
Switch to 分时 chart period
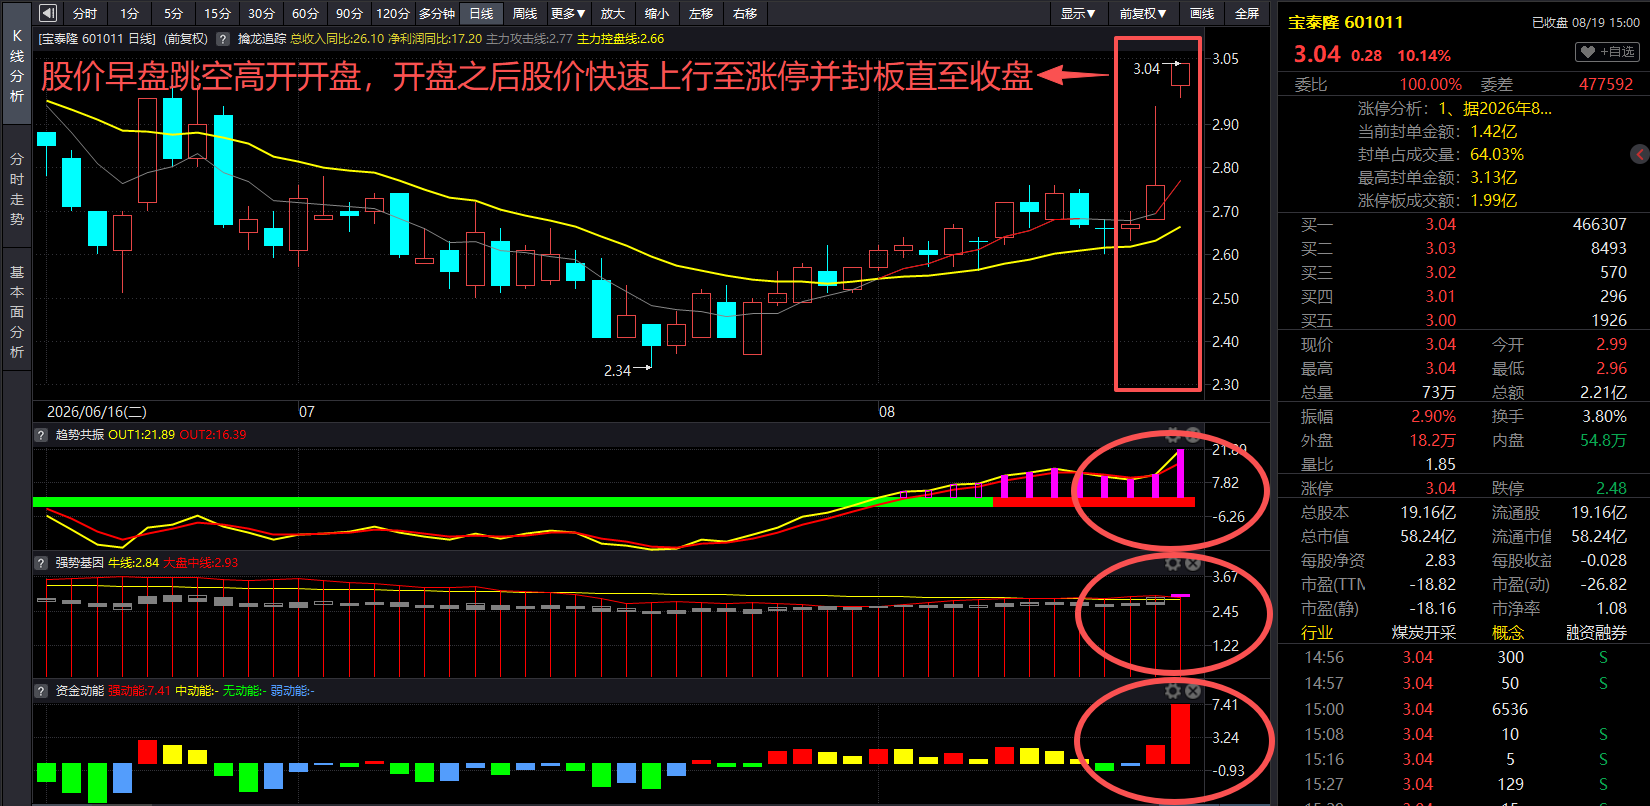(85, 13)
